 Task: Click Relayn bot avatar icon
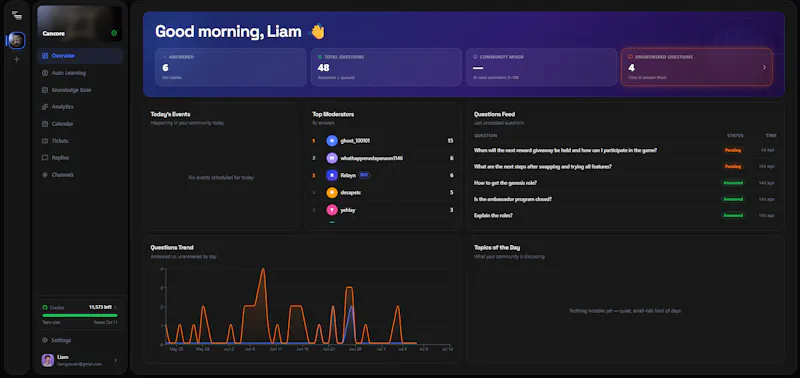332,175
